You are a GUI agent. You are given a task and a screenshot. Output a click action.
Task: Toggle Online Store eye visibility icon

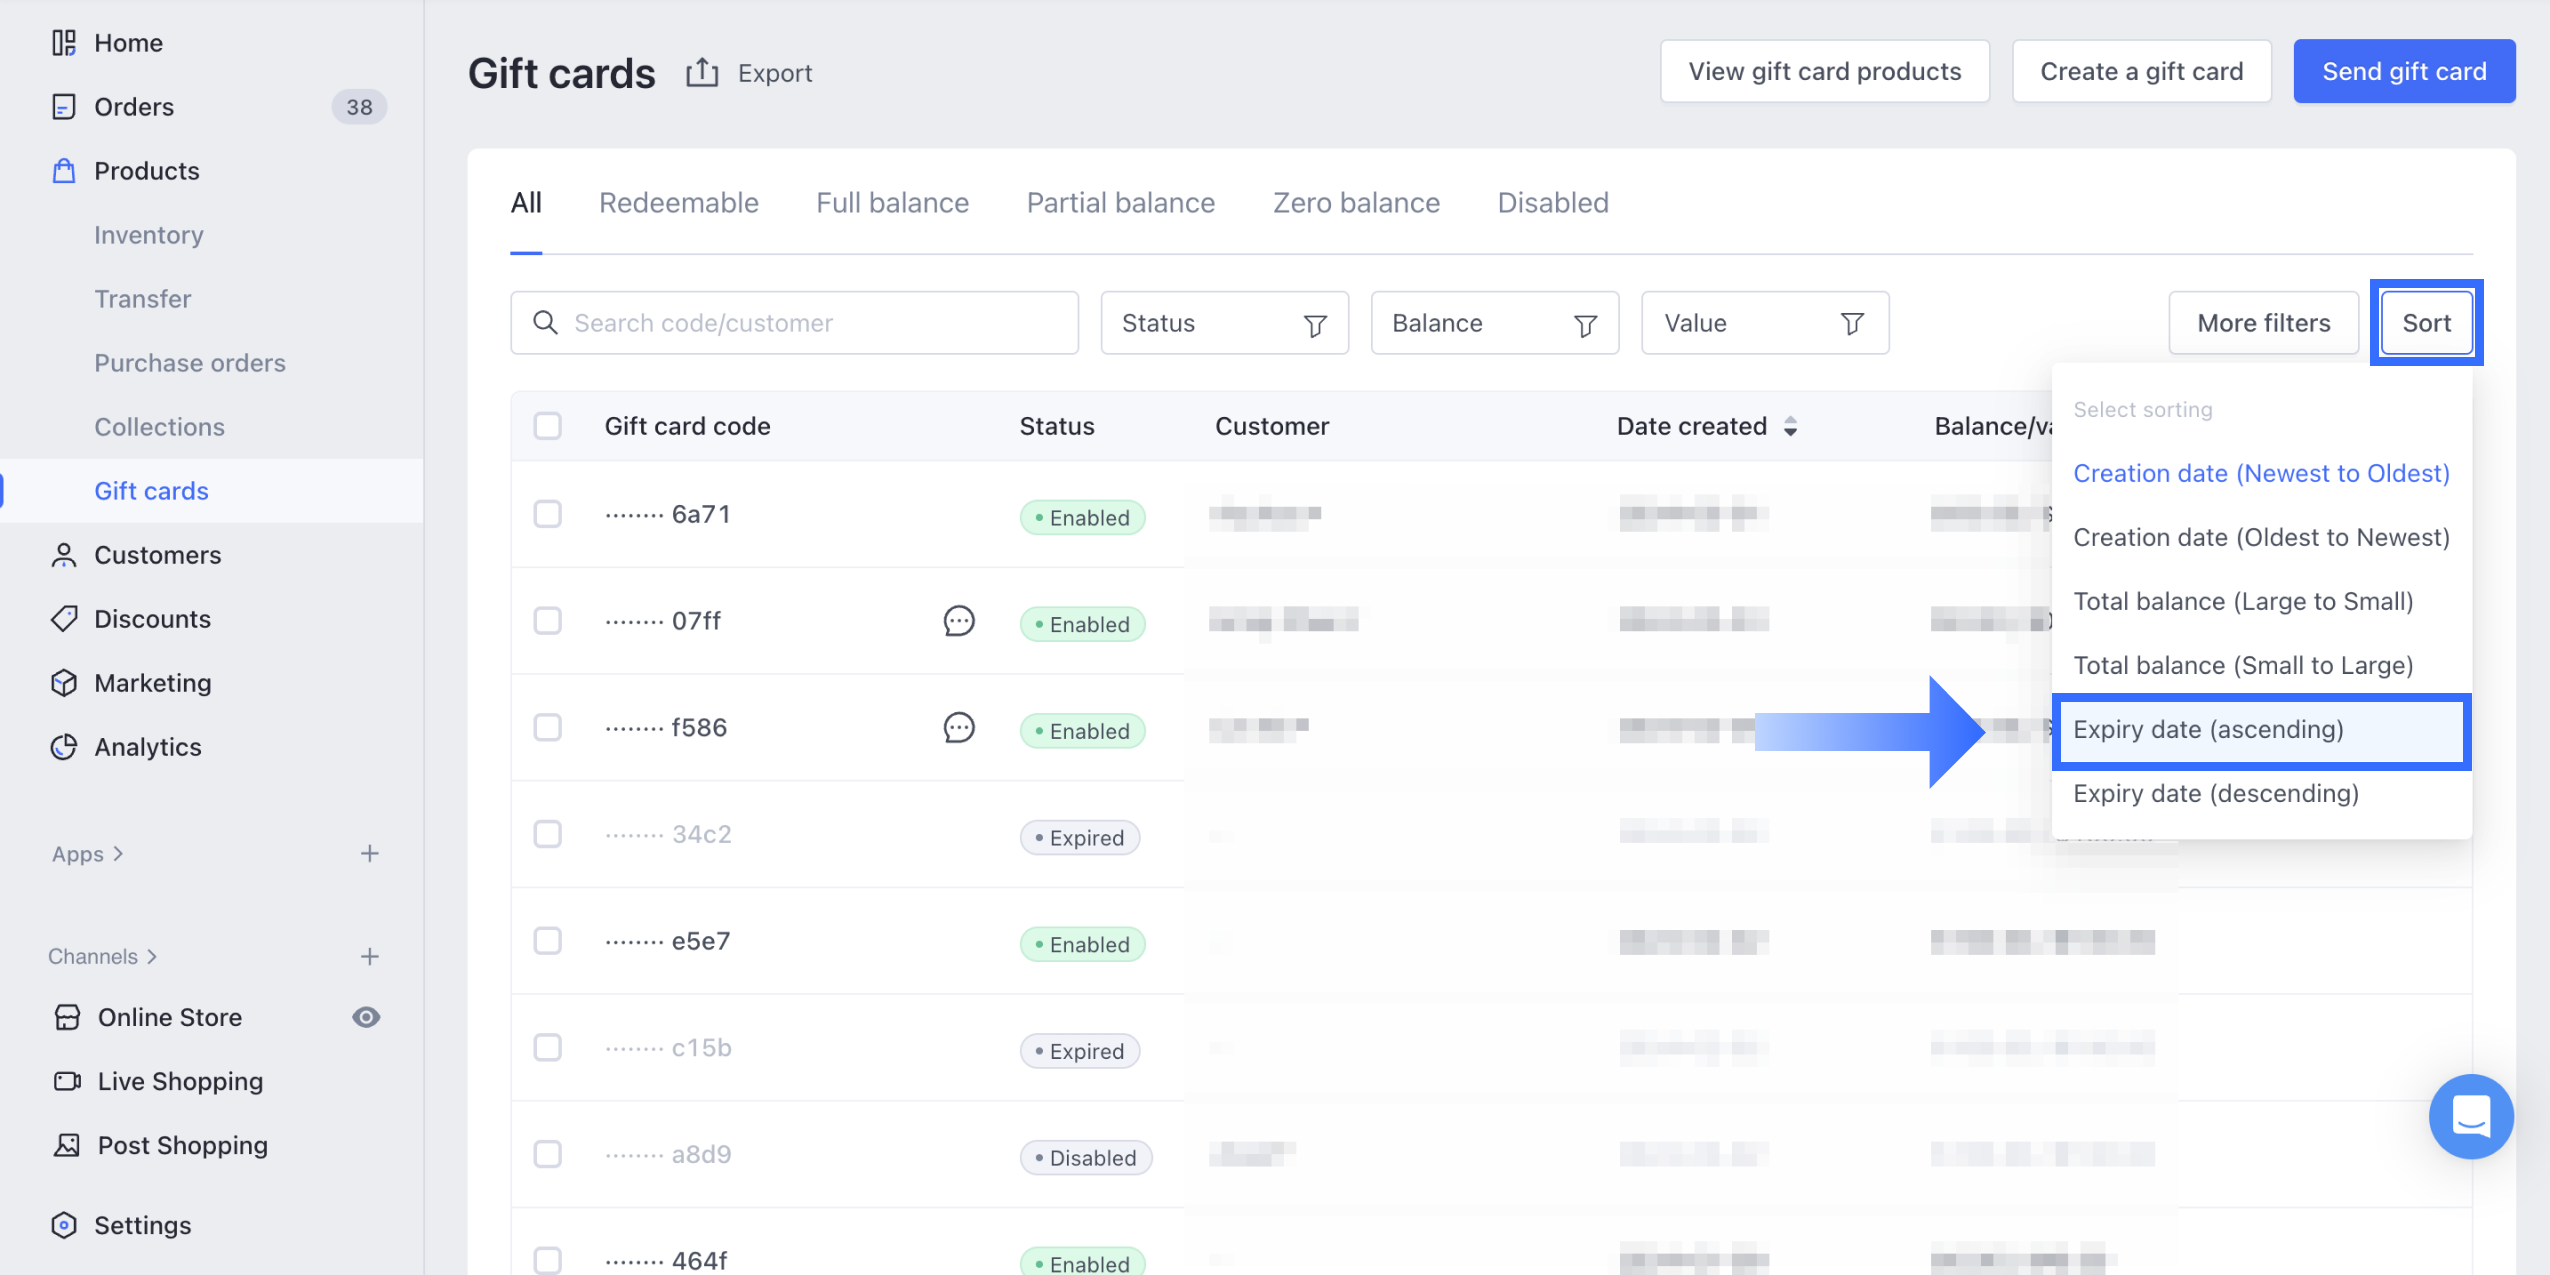coord(366,1017)
